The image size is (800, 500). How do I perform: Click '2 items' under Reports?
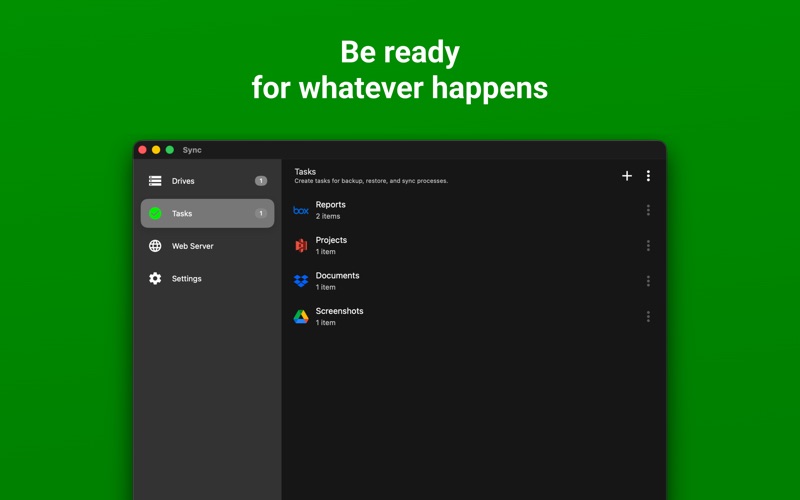328,216
